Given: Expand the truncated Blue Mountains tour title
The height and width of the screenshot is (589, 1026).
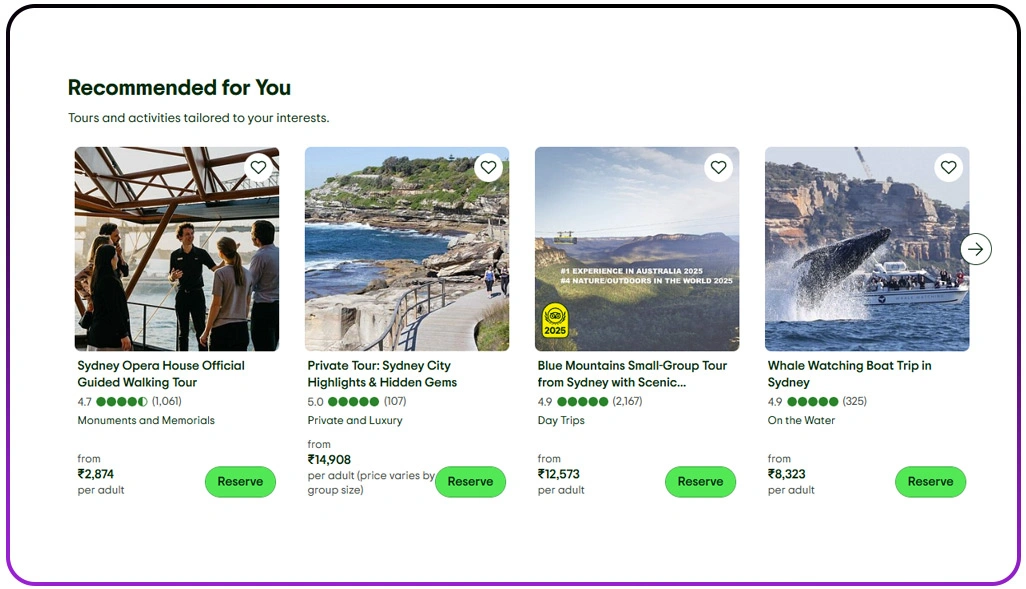Looking at the screenshot, I should coord(632,373).
